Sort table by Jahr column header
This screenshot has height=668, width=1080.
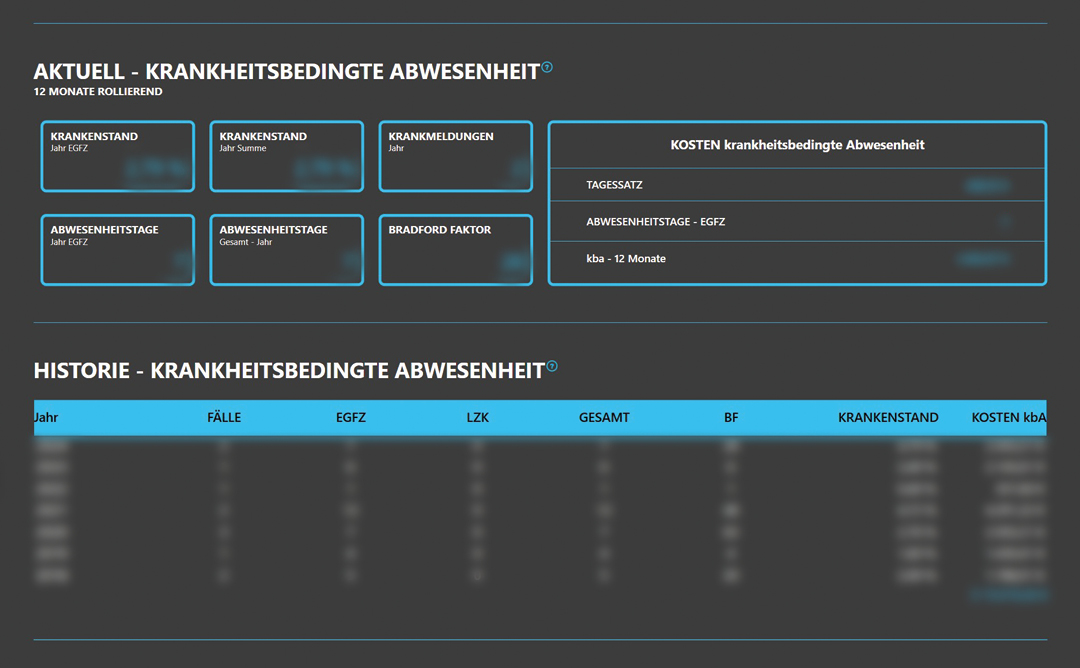click(46, 417)
